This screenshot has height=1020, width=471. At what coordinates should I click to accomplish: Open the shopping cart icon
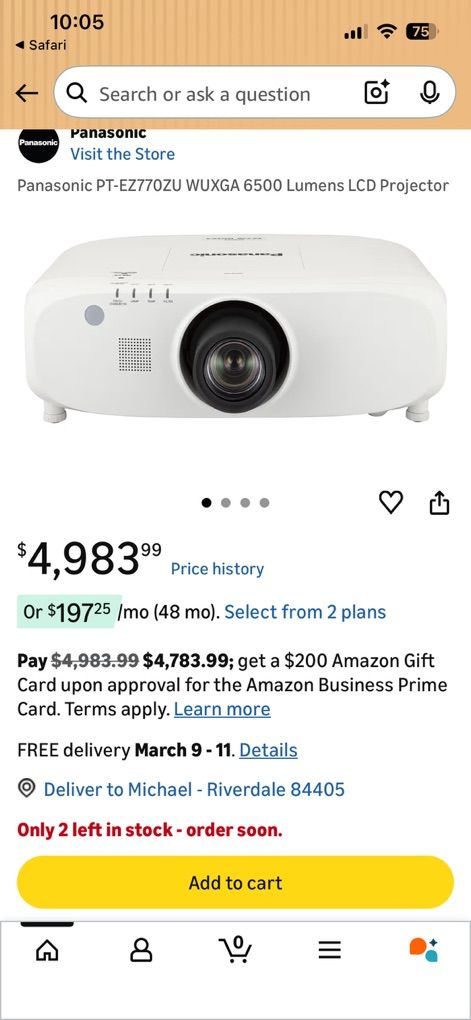click(236, 949)
